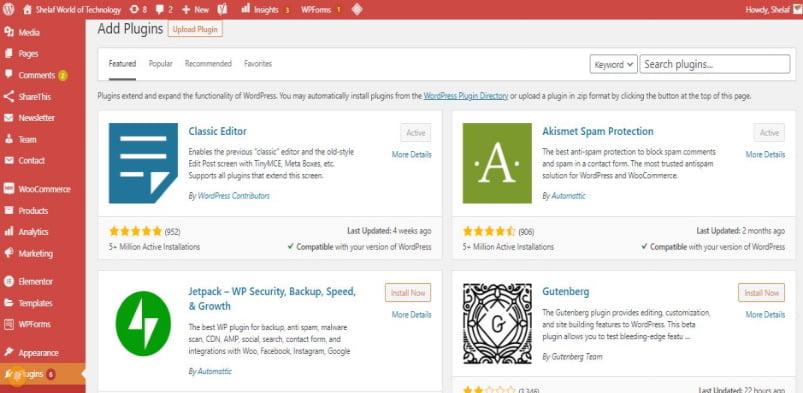The height and width of the screenshot is (393, 803).
Task: Click Products icon in sidebar
Action: point(9,210)
